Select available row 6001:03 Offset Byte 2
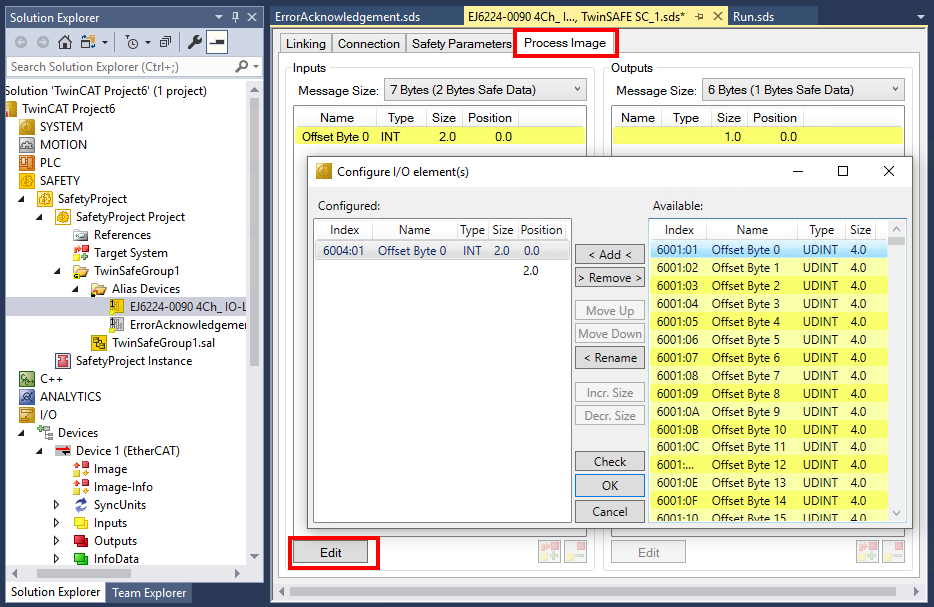The height and width of the screenshot is (607, 934). (769, 285)
